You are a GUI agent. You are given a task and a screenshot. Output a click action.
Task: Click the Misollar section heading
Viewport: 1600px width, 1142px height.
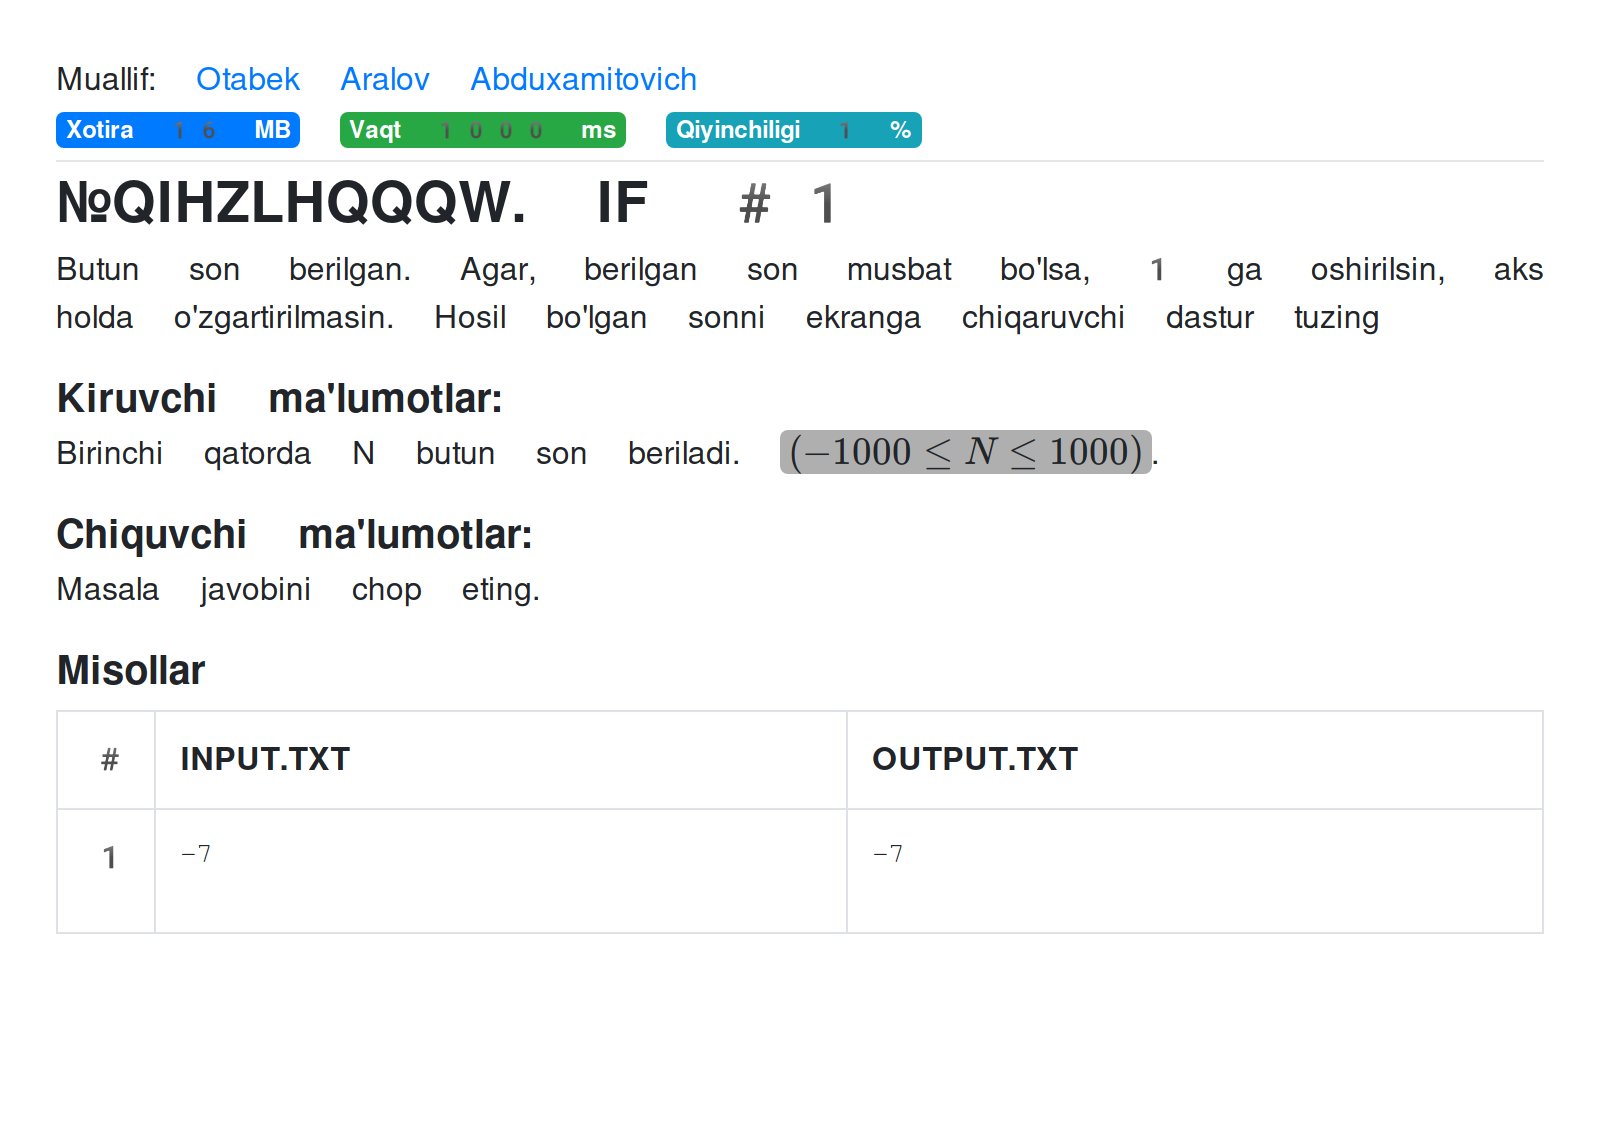(x=131, y=670)
